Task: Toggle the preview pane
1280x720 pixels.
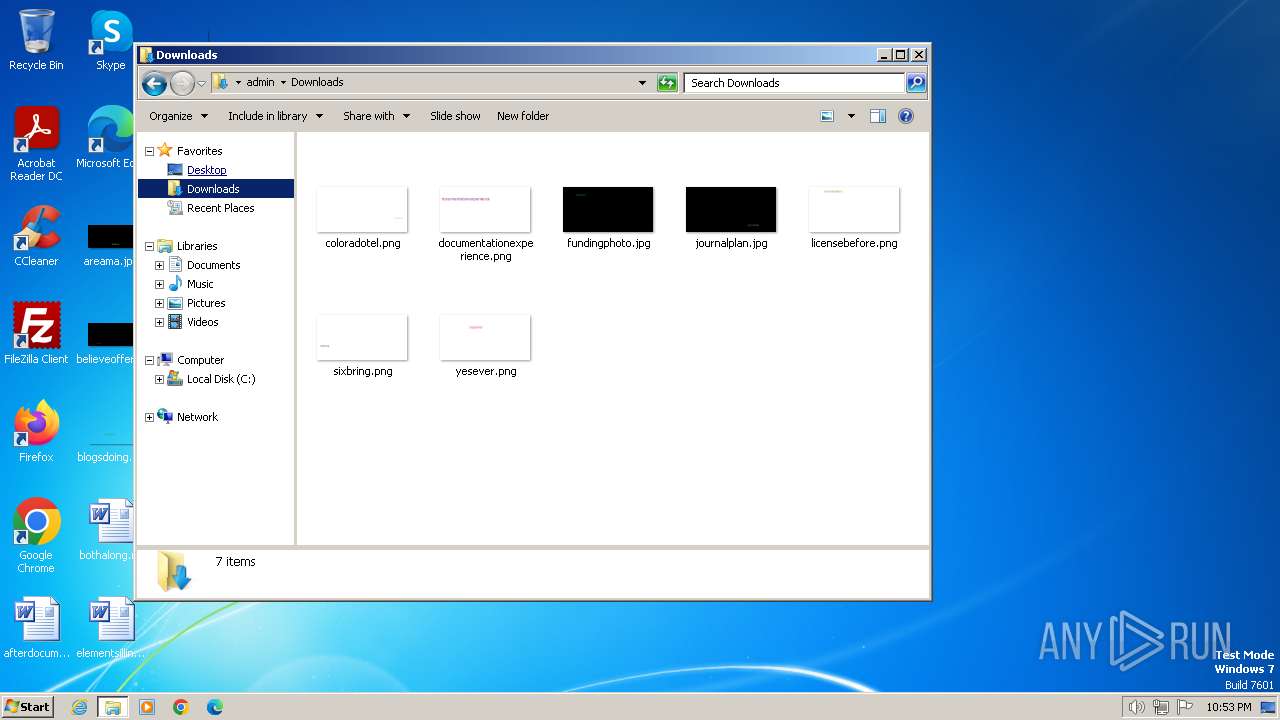Action: pos(878,116)
